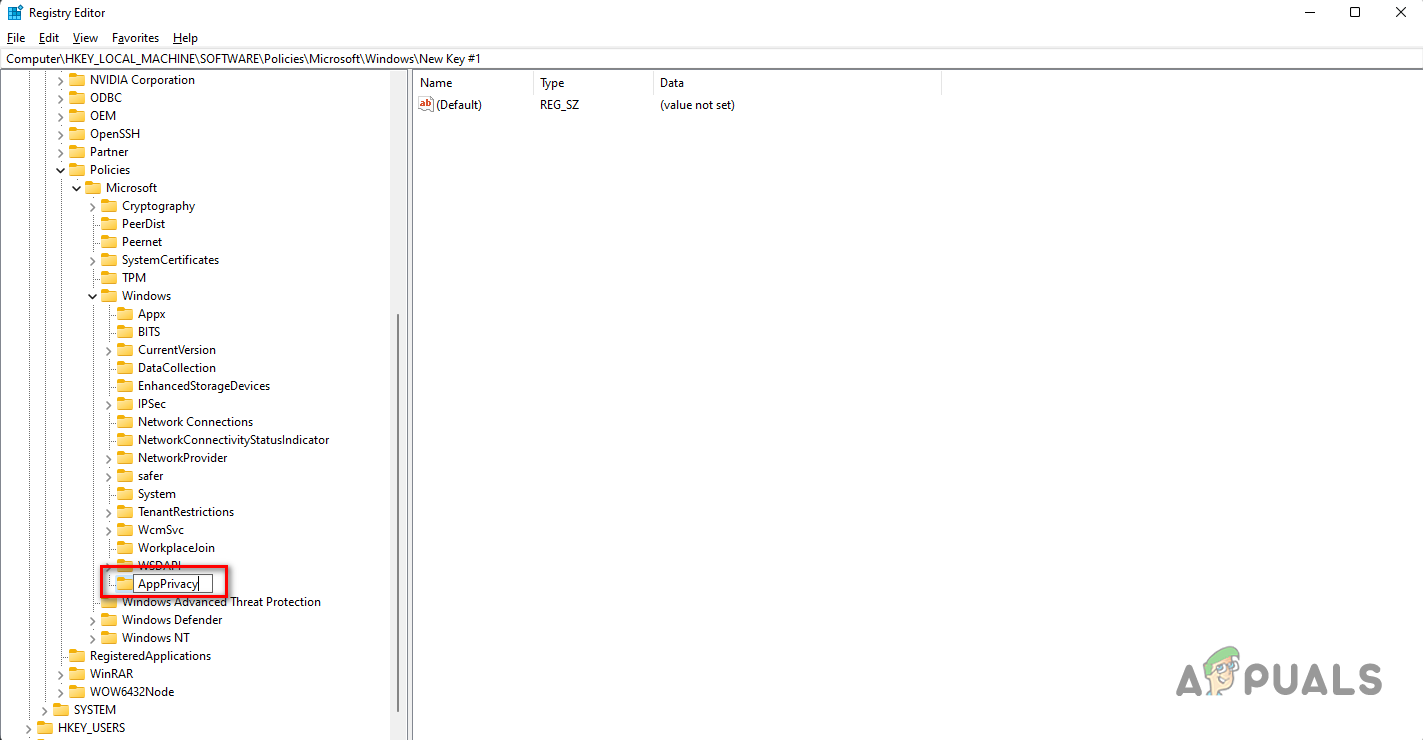Viewport: 1423px width, 740px height.
Task: Open the Edit menu
Action: [49, 38]
